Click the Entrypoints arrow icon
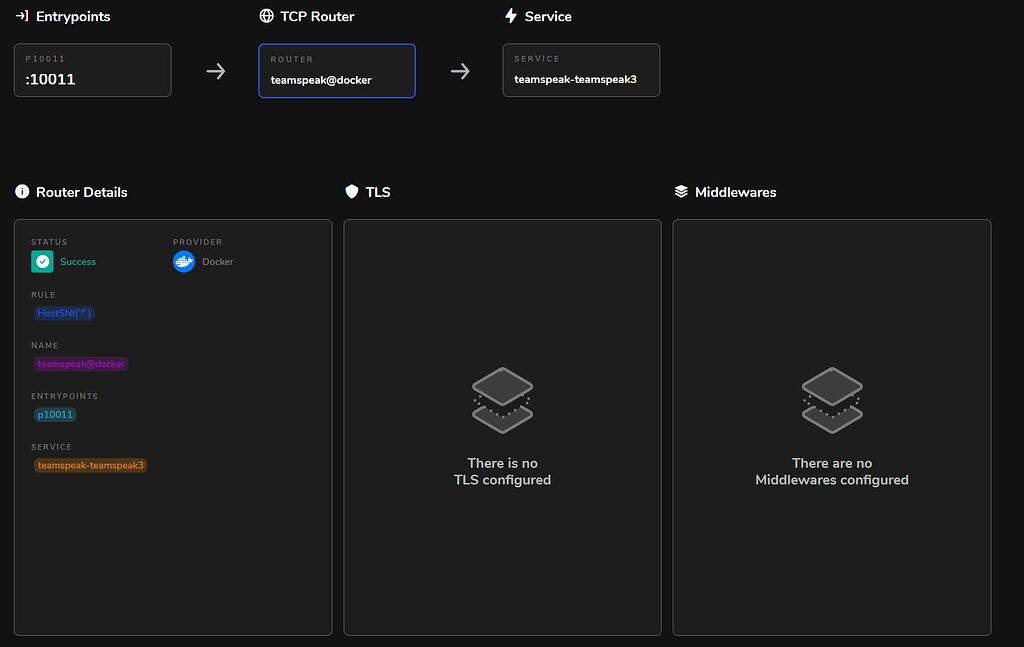This screenshot has height=647, width=1024. point(22,16)
